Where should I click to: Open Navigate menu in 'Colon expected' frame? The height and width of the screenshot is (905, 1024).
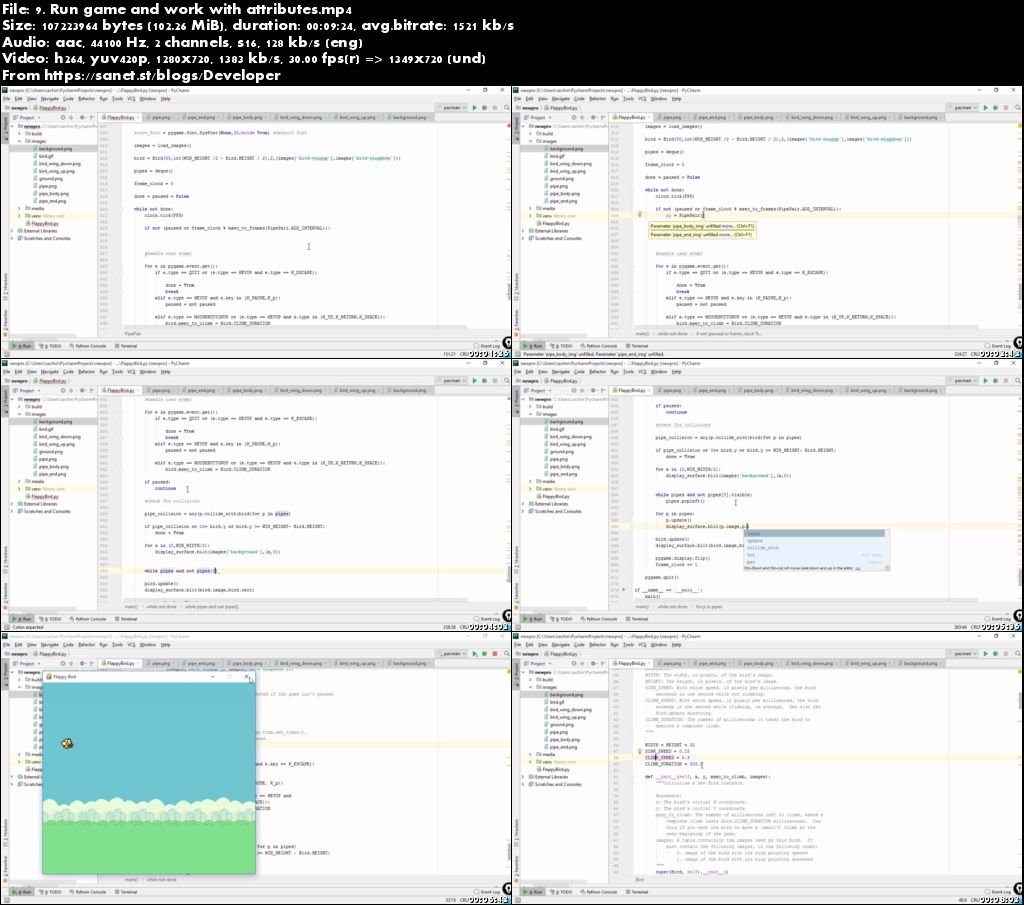pos(50,372)
